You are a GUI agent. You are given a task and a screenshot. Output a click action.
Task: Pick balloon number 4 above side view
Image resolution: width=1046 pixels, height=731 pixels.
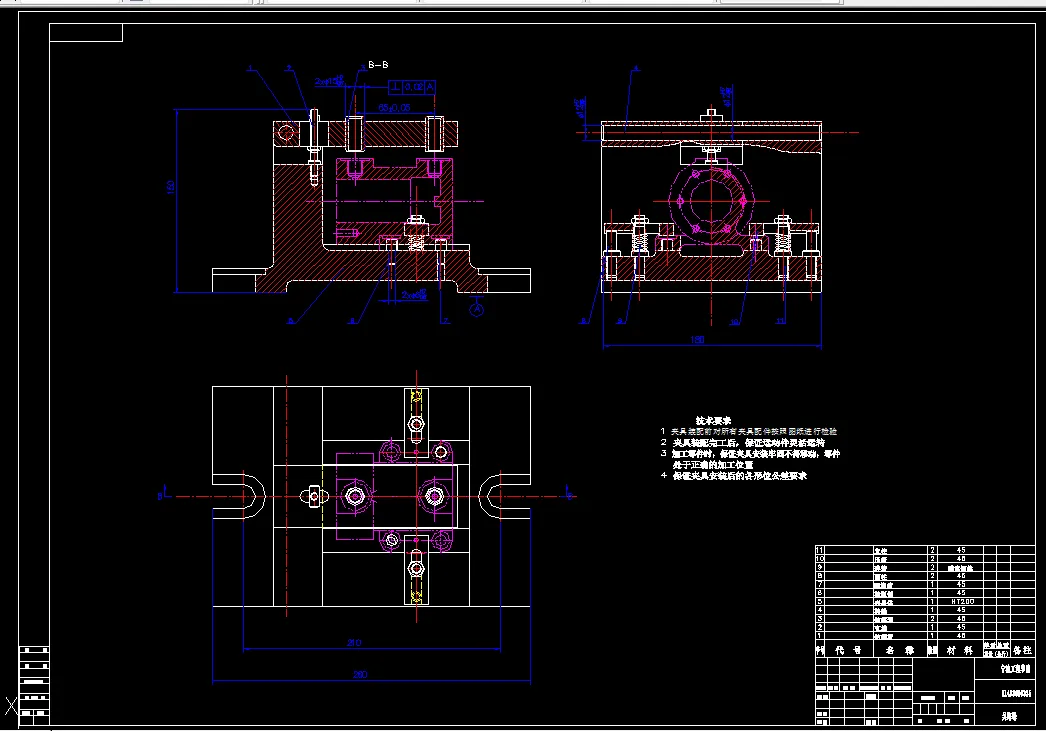635,68
